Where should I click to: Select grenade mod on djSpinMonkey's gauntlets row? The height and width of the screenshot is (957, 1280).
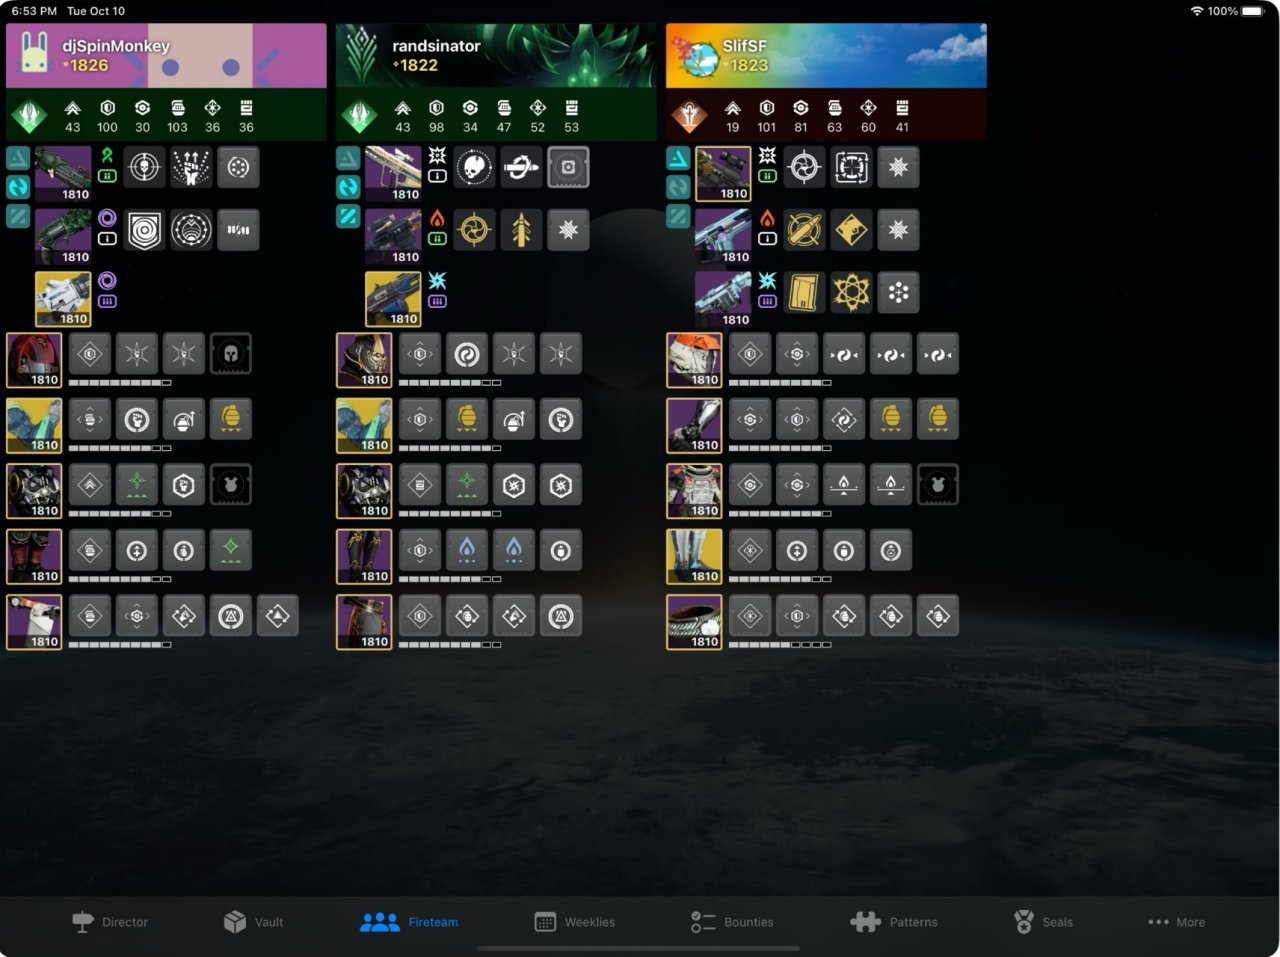coord(231,419)
